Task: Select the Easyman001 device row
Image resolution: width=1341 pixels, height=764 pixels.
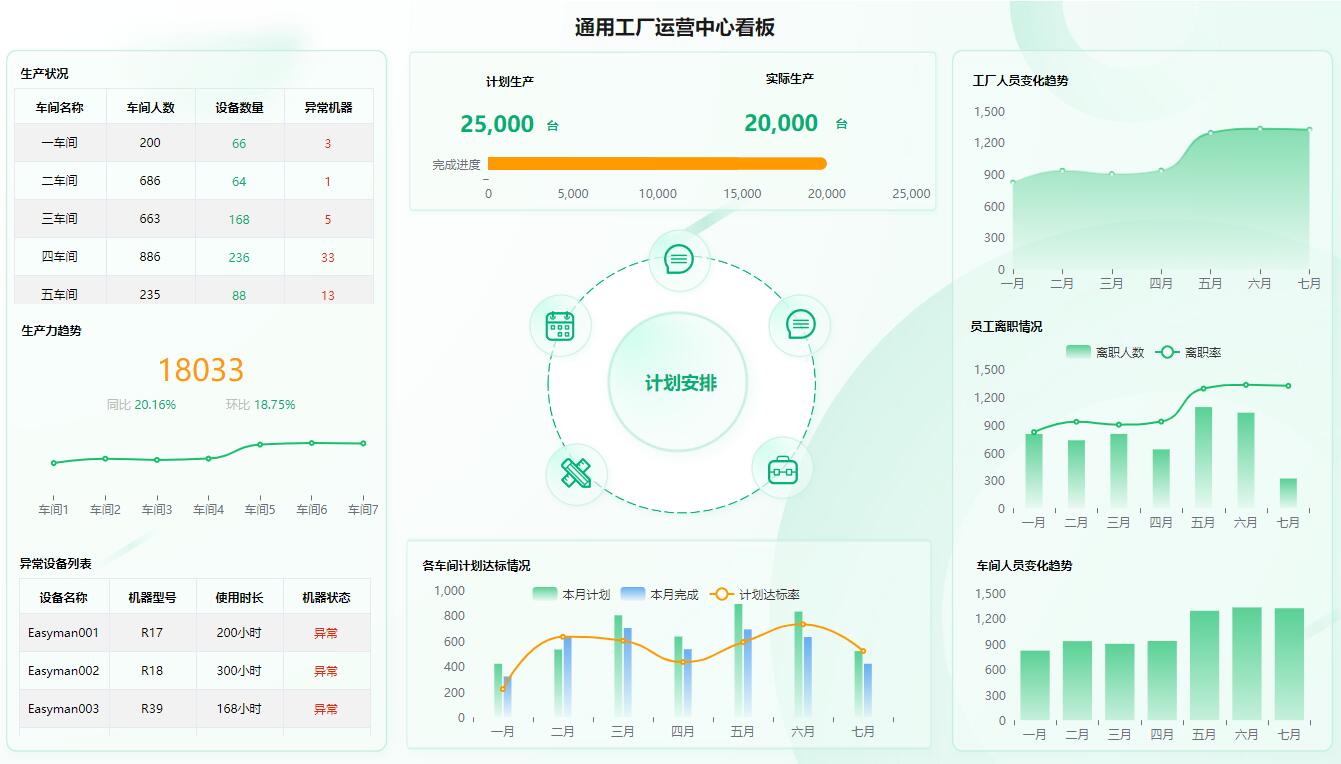Action: (195, 633)
